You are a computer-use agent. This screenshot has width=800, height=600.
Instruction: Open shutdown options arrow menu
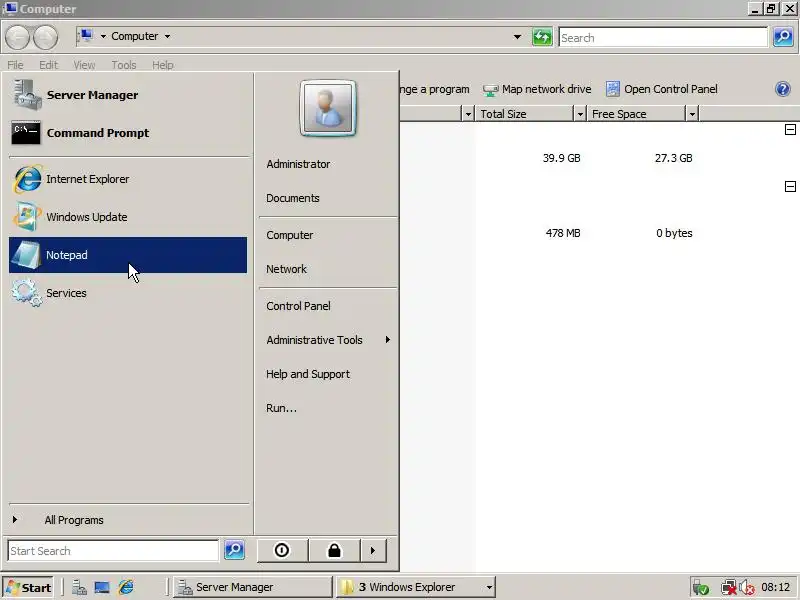click(x=373, y=551)
